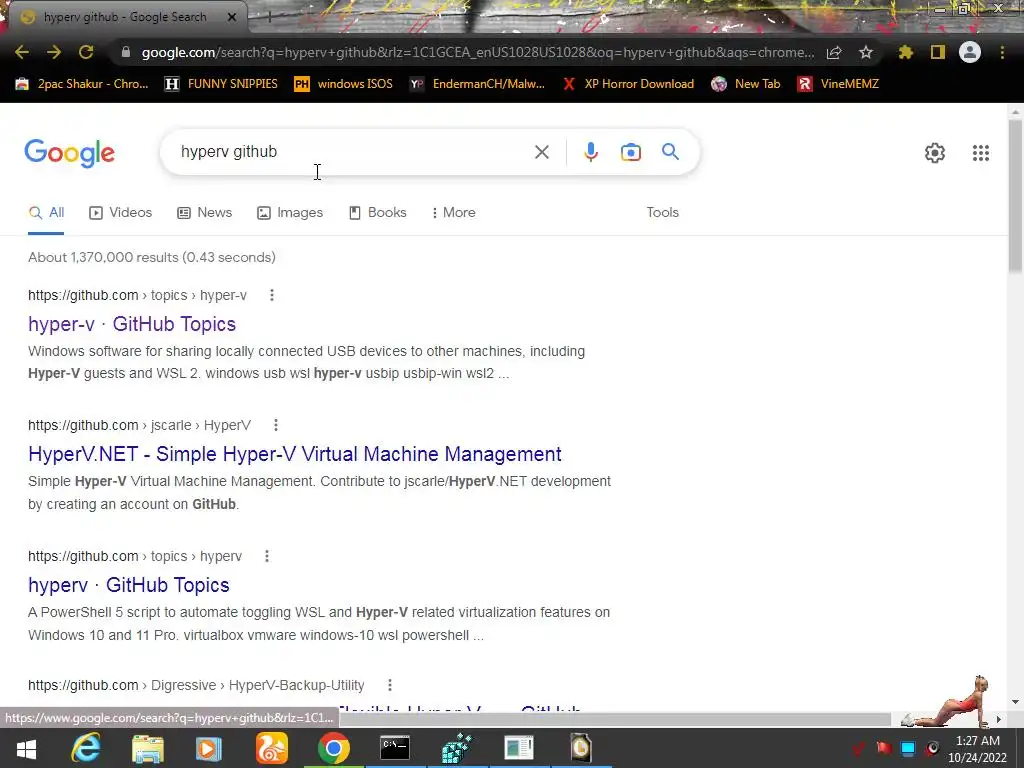
Task: Click the github.com › Digressive › HyperV-Backup-Utility URL
Action: [196, 685]
